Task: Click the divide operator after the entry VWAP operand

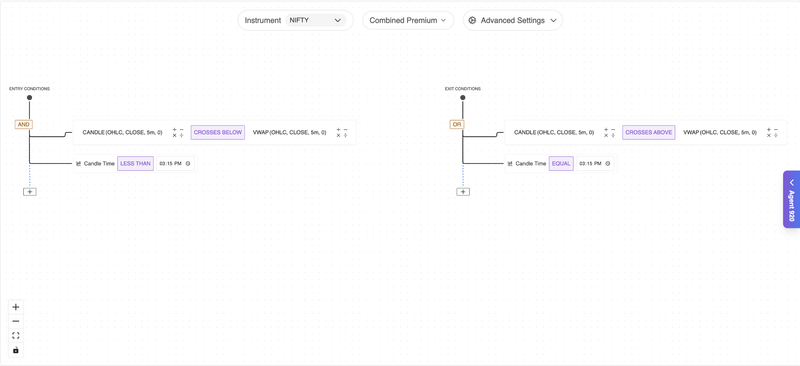Action: (345, 136)
